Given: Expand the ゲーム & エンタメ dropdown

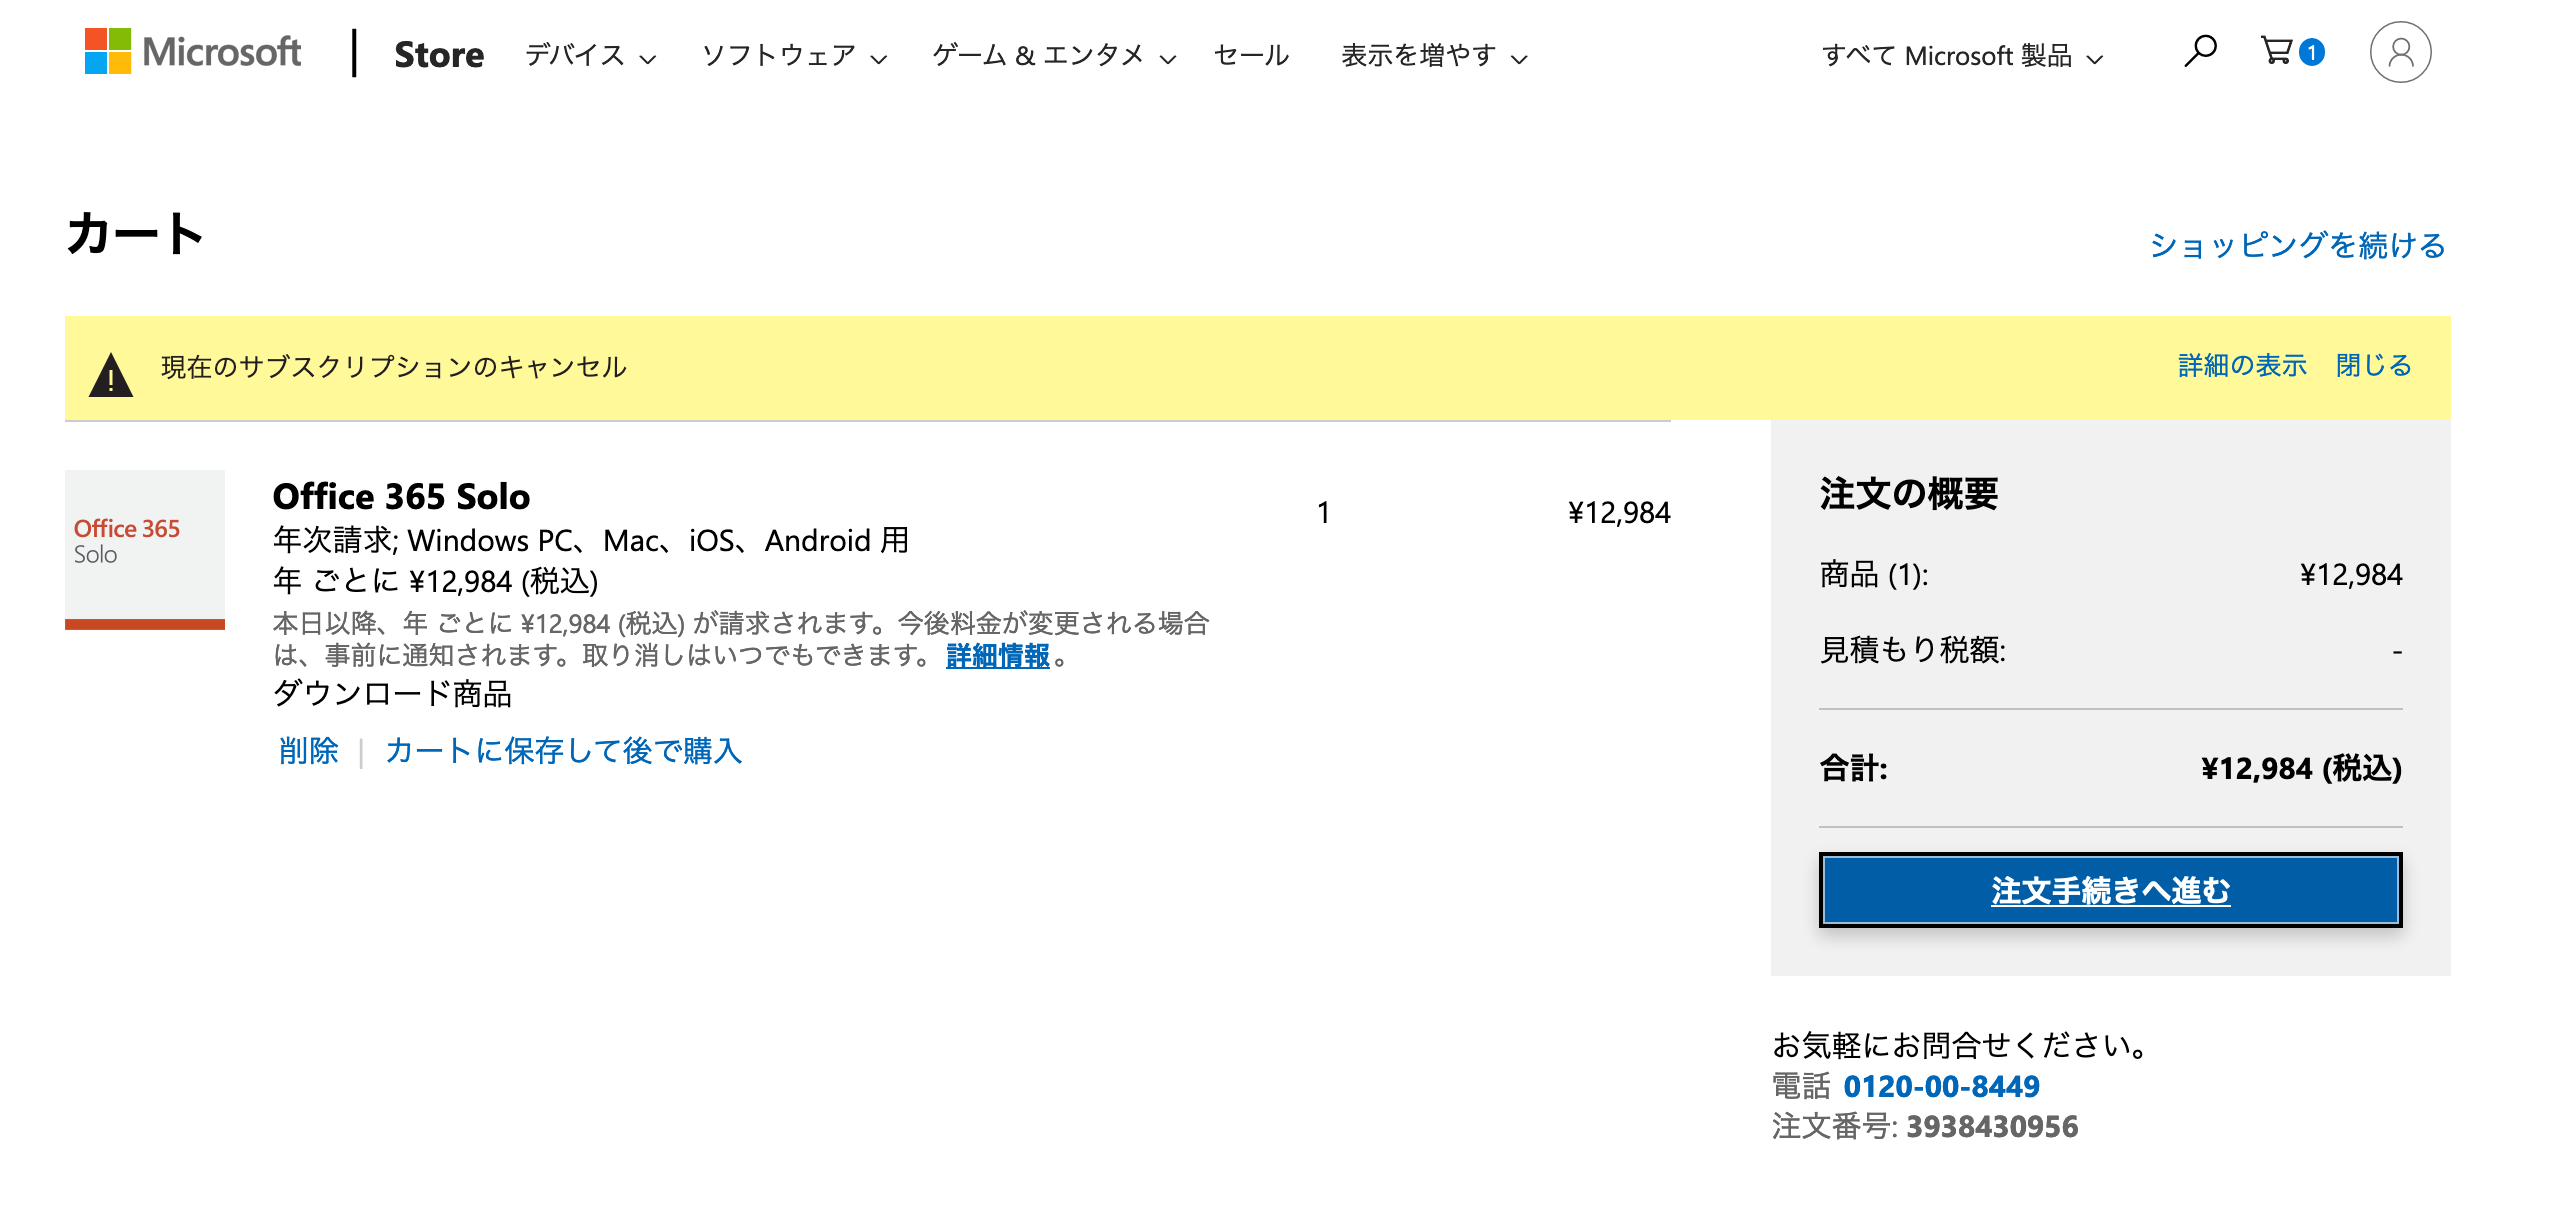Looking at the screenshot, I should 1053,56.
